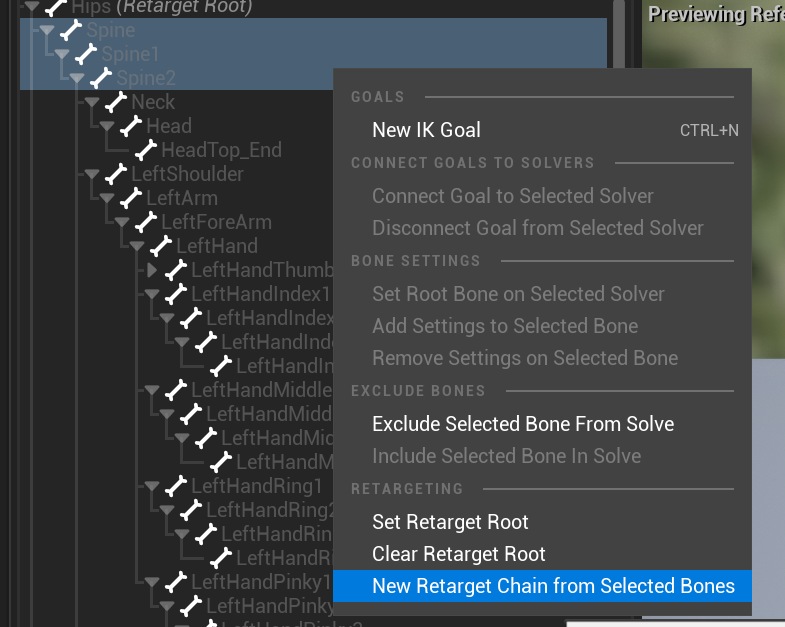
Task: Click the HeadTop_End bone icon
Action: tap(146, 150)
